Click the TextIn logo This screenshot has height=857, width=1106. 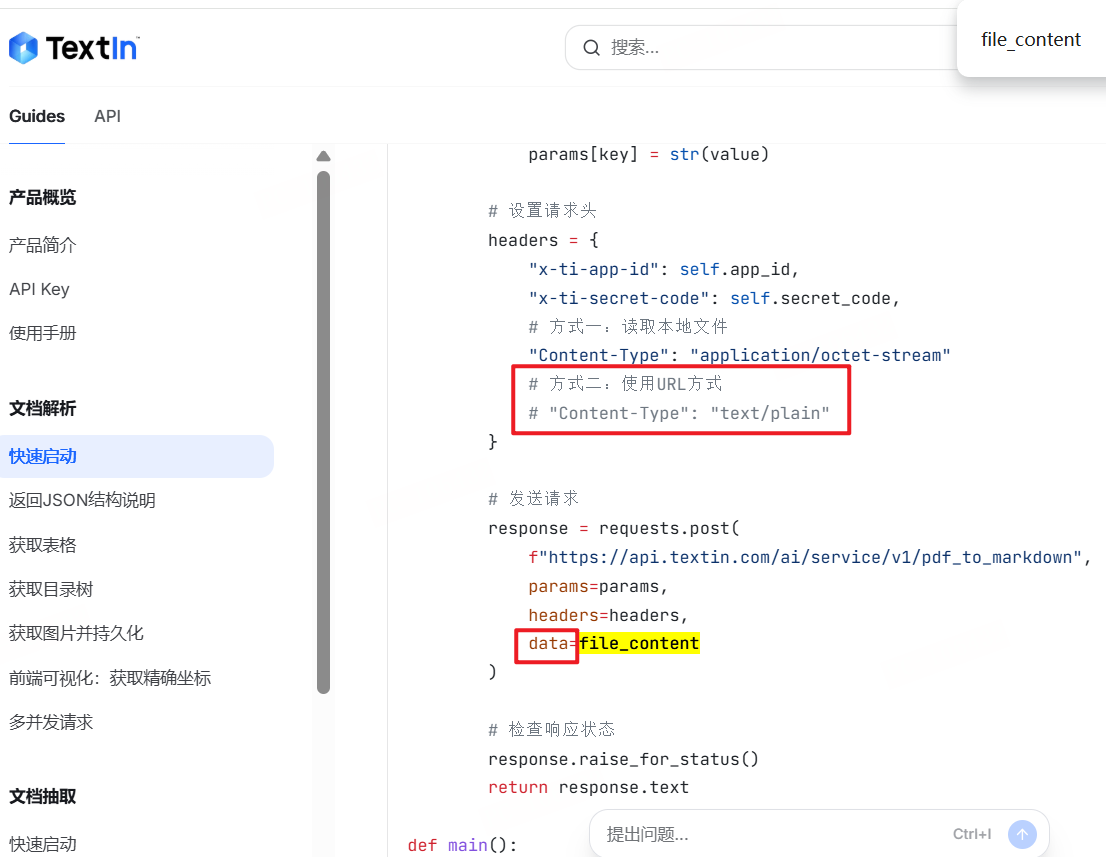click(x=73, y=48)
